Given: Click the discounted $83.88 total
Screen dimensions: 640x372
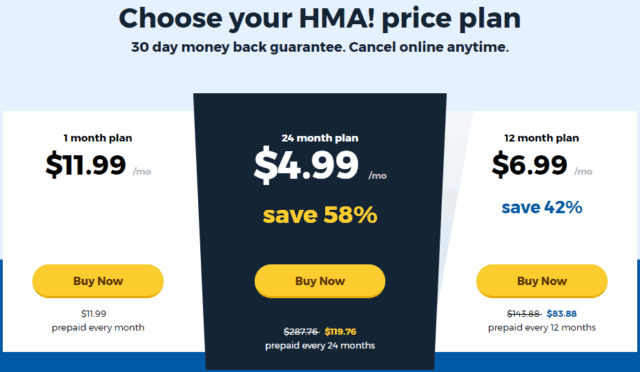Looking at the screenshot, I should pyautogui.click(x=562, y=314).
